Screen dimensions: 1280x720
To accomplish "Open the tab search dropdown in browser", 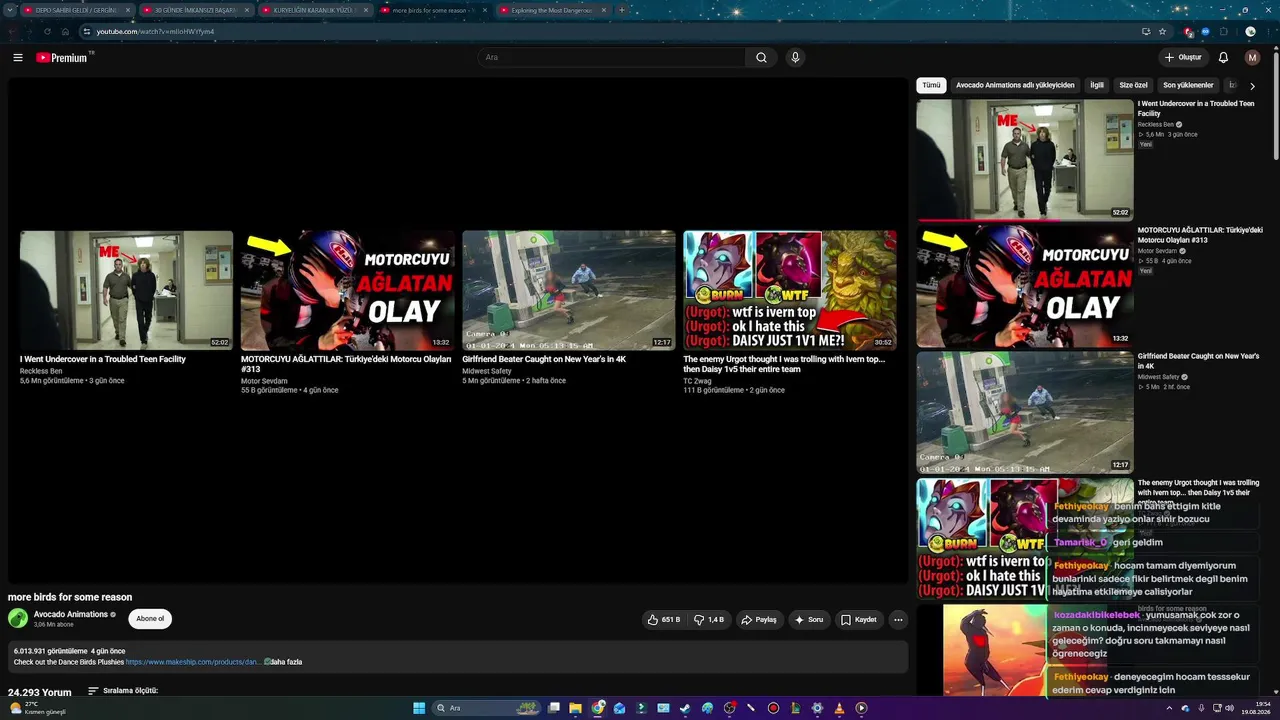I will click(10, 10).
